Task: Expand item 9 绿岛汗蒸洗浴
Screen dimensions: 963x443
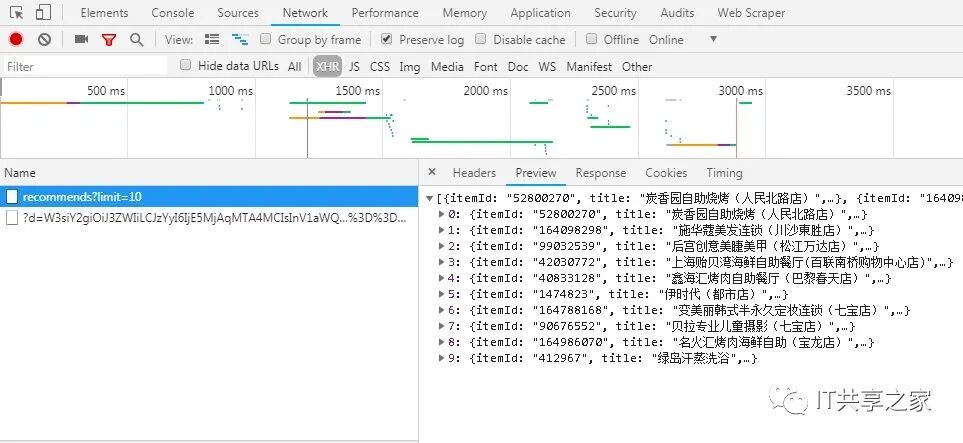Action: (x=441, y=358)
